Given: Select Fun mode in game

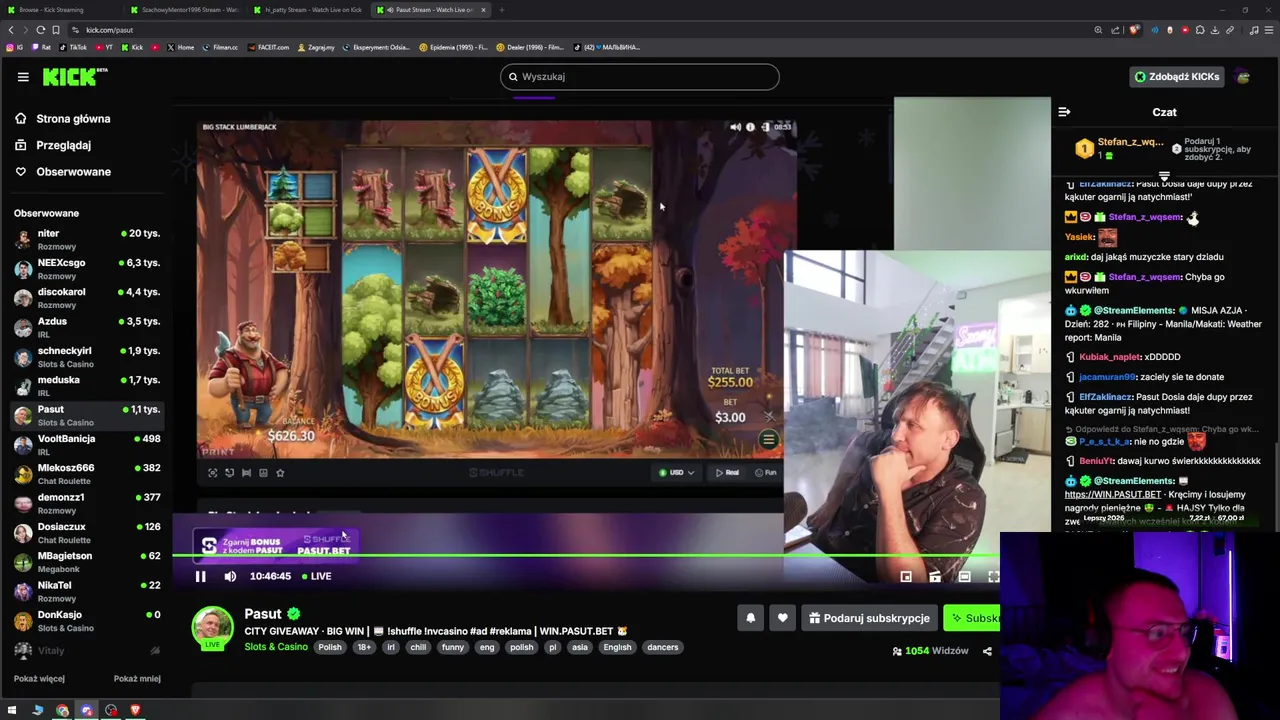Looking at the screenshot, I should pos(765,473).
